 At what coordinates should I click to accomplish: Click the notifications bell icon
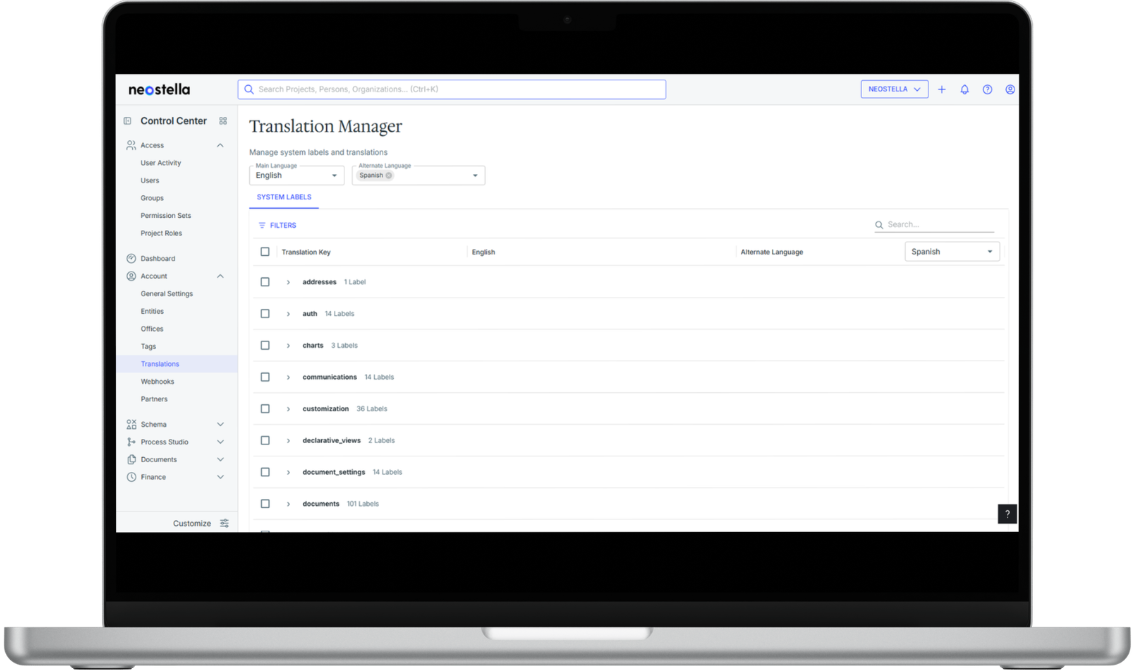coord(964,90)
